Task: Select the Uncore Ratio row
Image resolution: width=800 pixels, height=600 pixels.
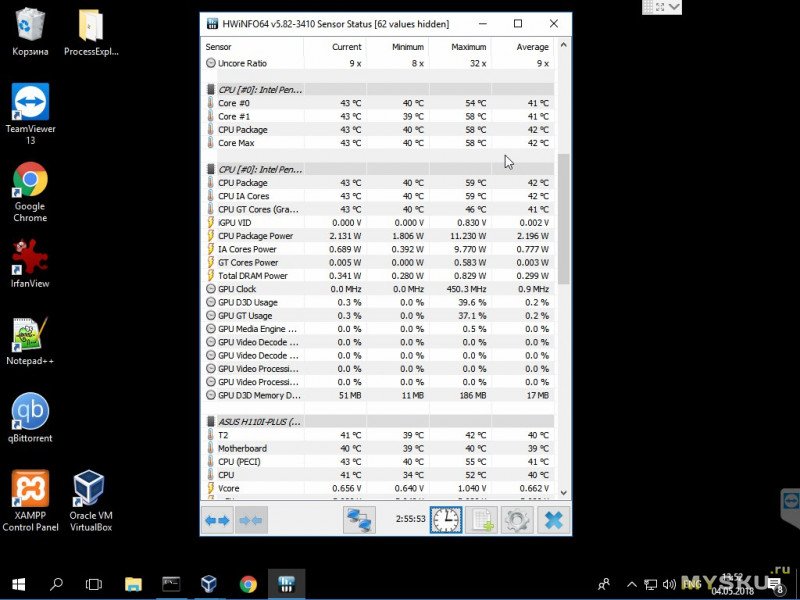Action: point(378,63)
